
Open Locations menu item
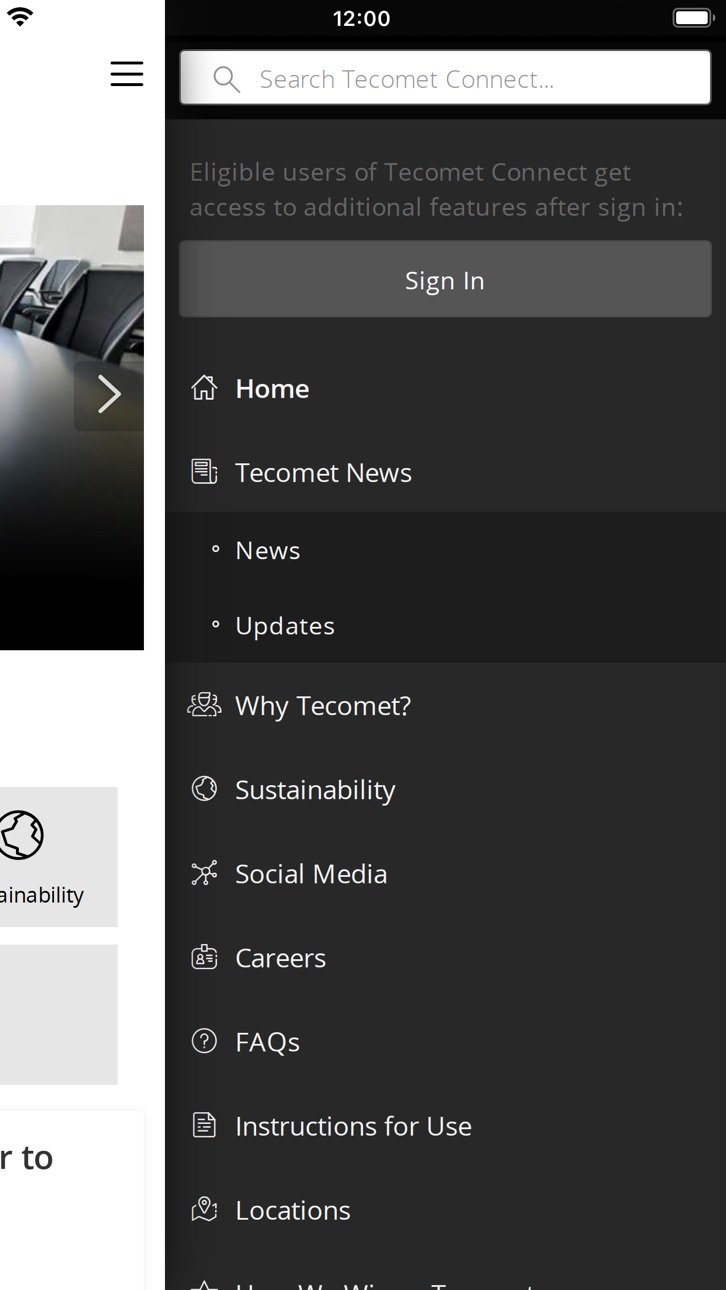tap(445, 1209)
